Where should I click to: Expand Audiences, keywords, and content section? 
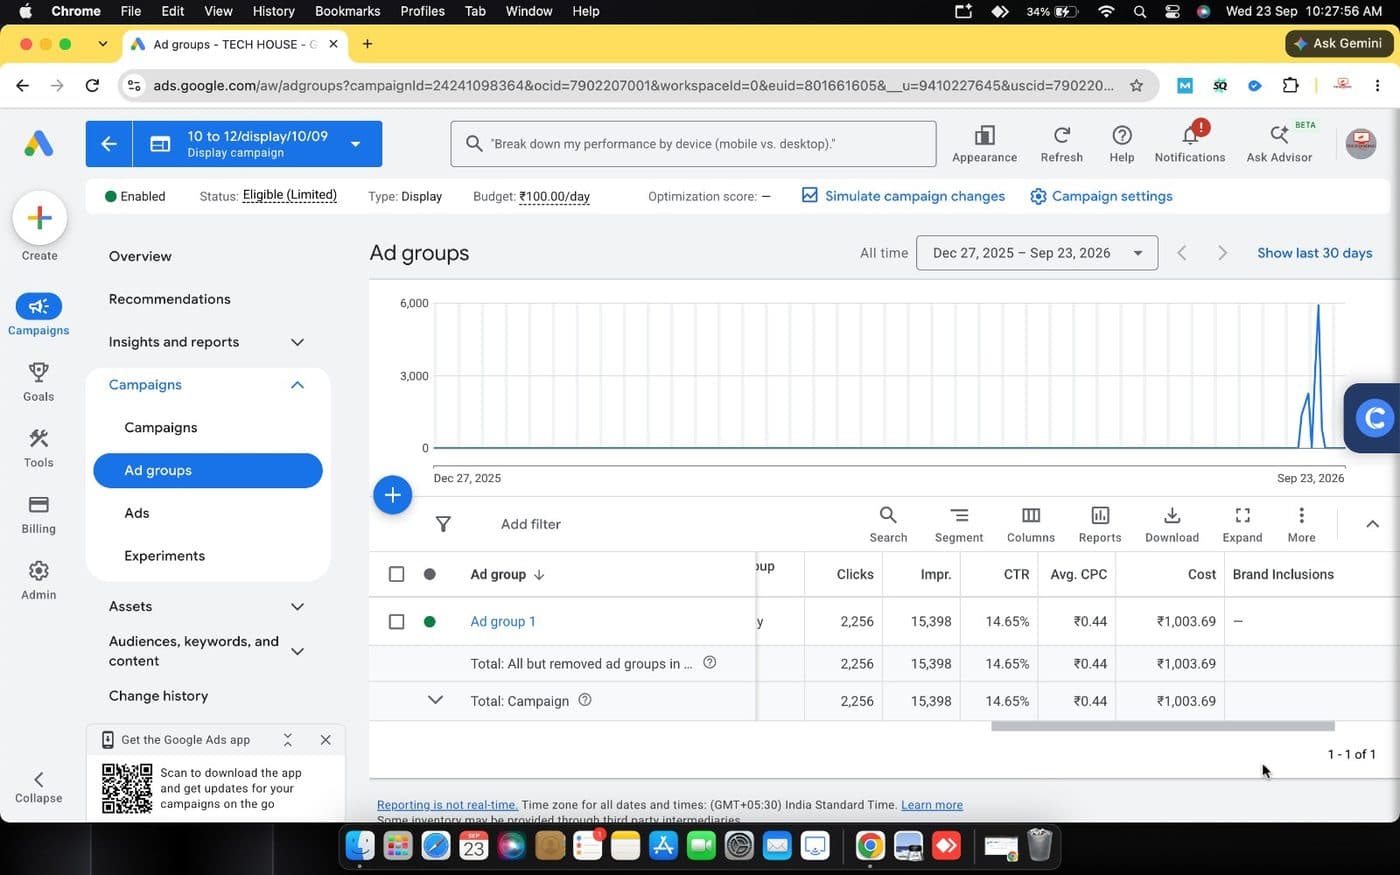pyautogui.click(x=297, y=651)
